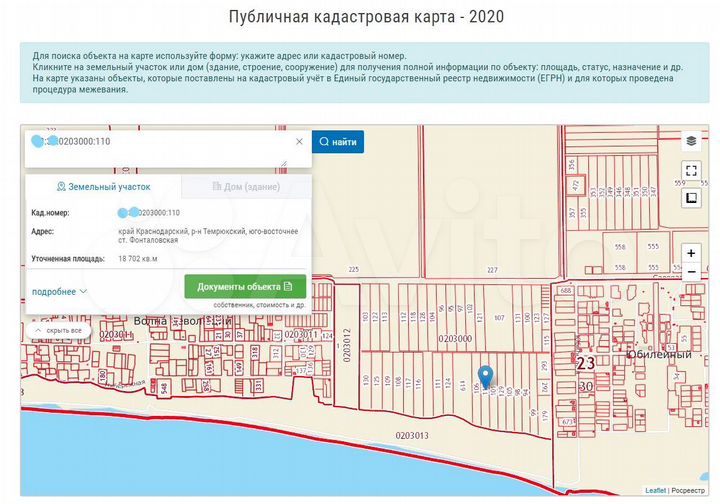Select parcel 107 on the map
This screenshot has width=720, height=504.
click(499, 318)
